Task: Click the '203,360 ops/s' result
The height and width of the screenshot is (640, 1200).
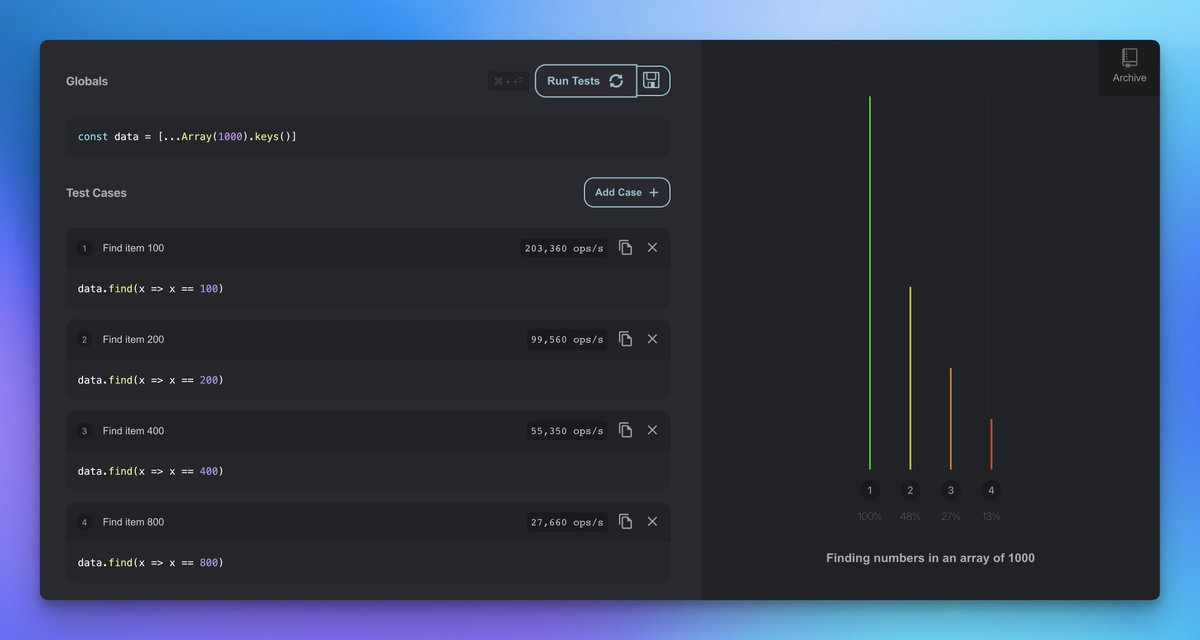Action: 564,248
